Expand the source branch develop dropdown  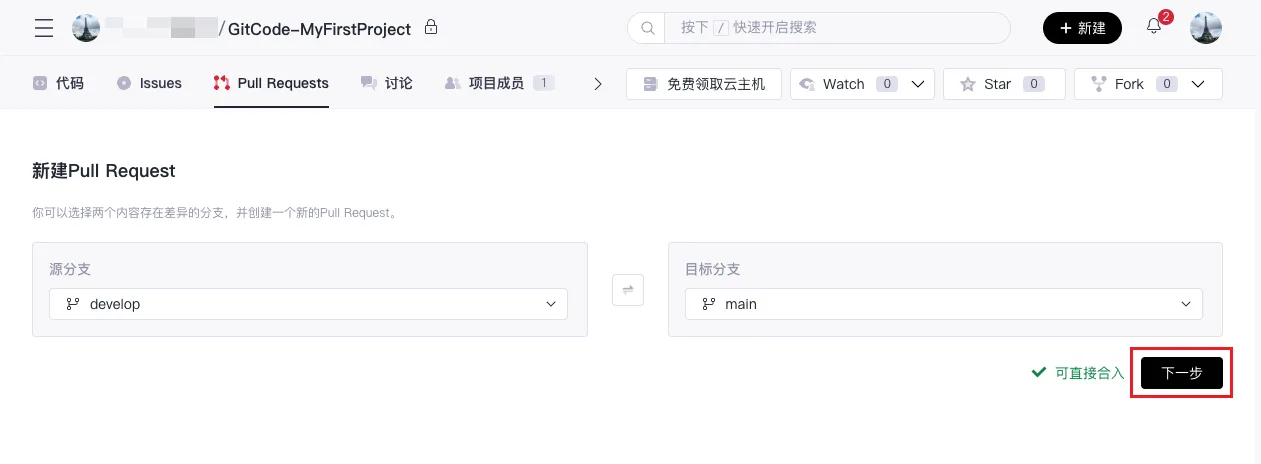click(x=308, y=304)
